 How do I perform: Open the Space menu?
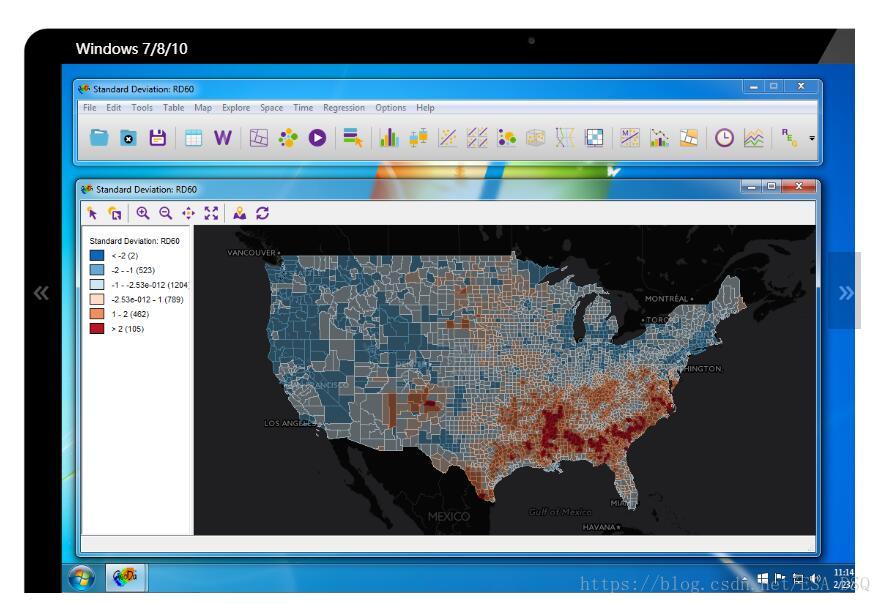pyautogui.click(x=271, y=107)
